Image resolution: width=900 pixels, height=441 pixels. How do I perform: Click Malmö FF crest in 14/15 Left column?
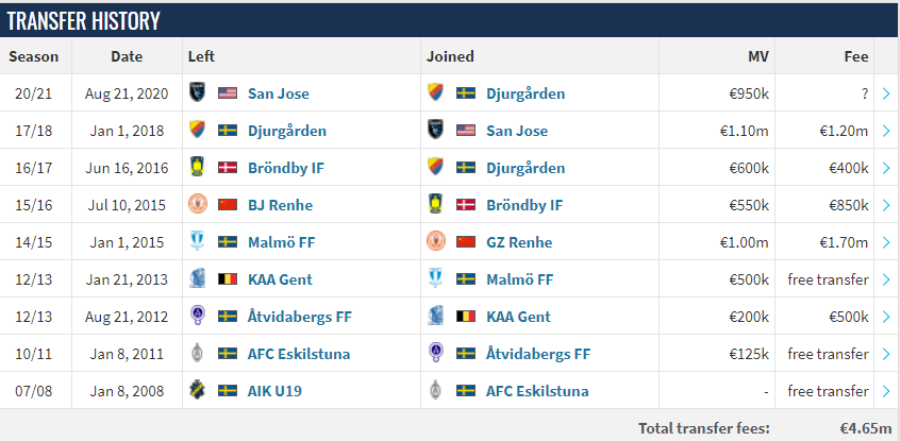pyautogui.click(x=197, y=242)
